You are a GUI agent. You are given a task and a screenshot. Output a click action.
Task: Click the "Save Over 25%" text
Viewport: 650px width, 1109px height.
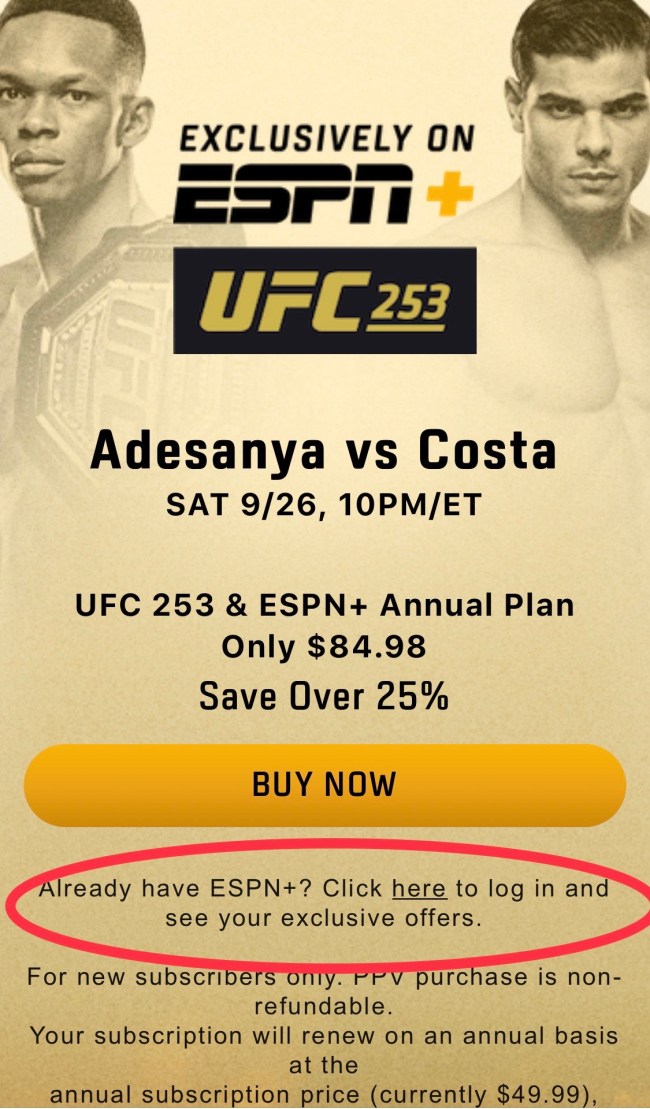(x=324, y=695)
